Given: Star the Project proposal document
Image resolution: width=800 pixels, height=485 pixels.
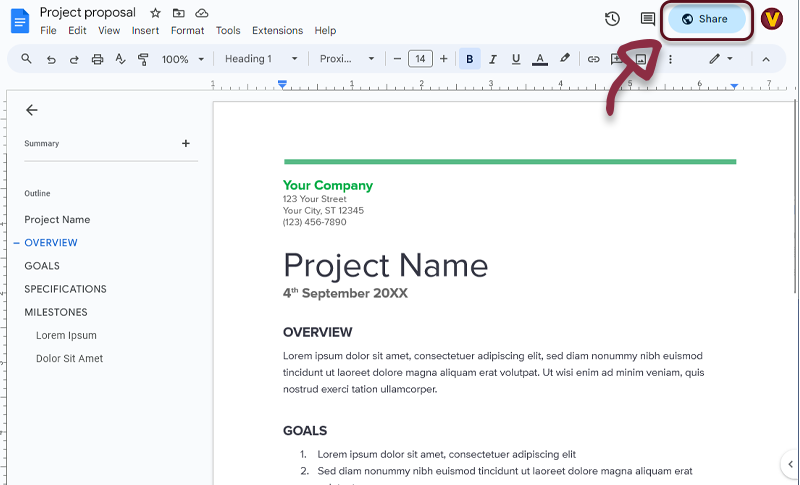Looking at the screenshot, I should click(x=155, y=13).
